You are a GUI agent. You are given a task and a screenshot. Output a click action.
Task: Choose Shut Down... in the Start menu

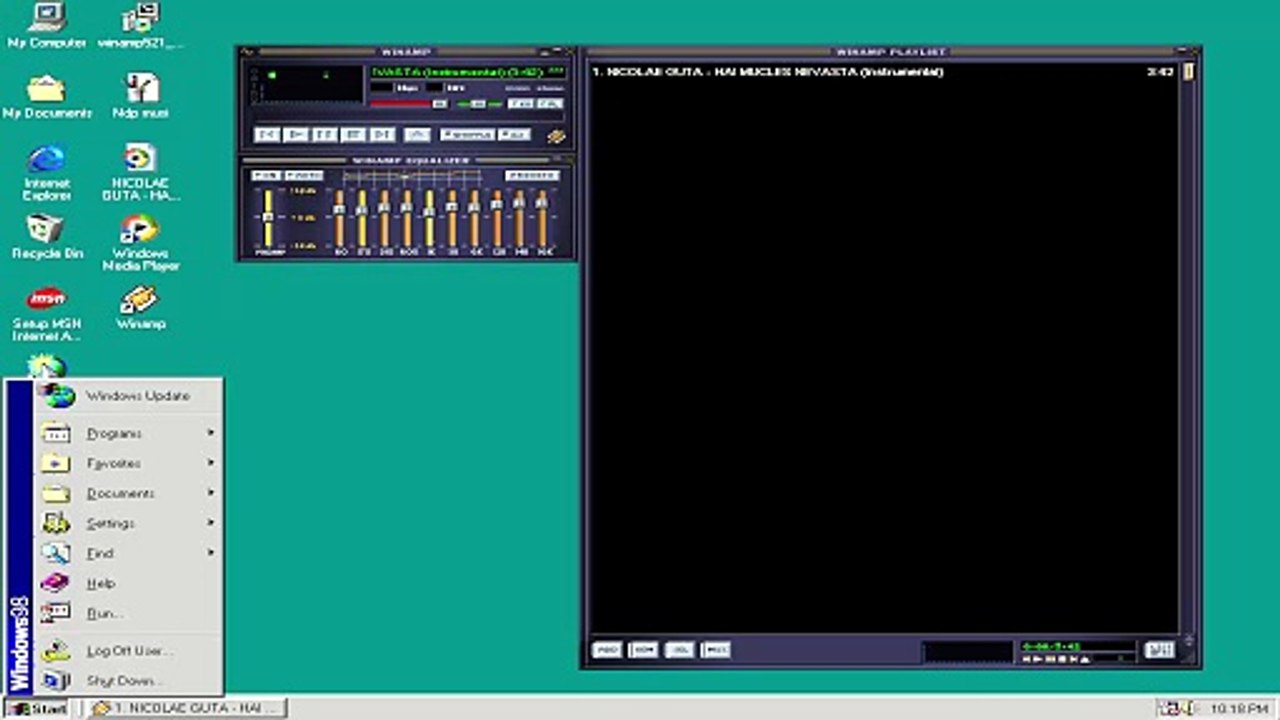click(x=128, y=681)
